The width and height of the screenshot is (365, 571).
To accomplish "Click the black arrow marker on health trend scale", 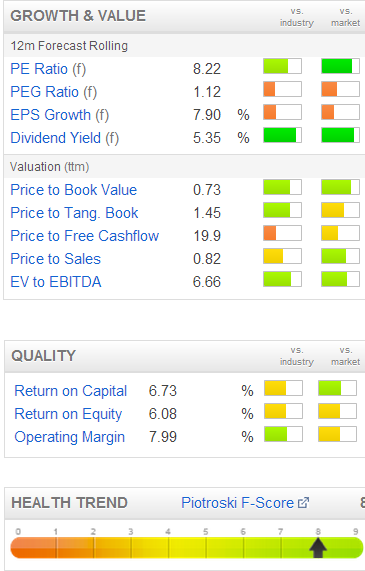I will (x=318, y=548).
